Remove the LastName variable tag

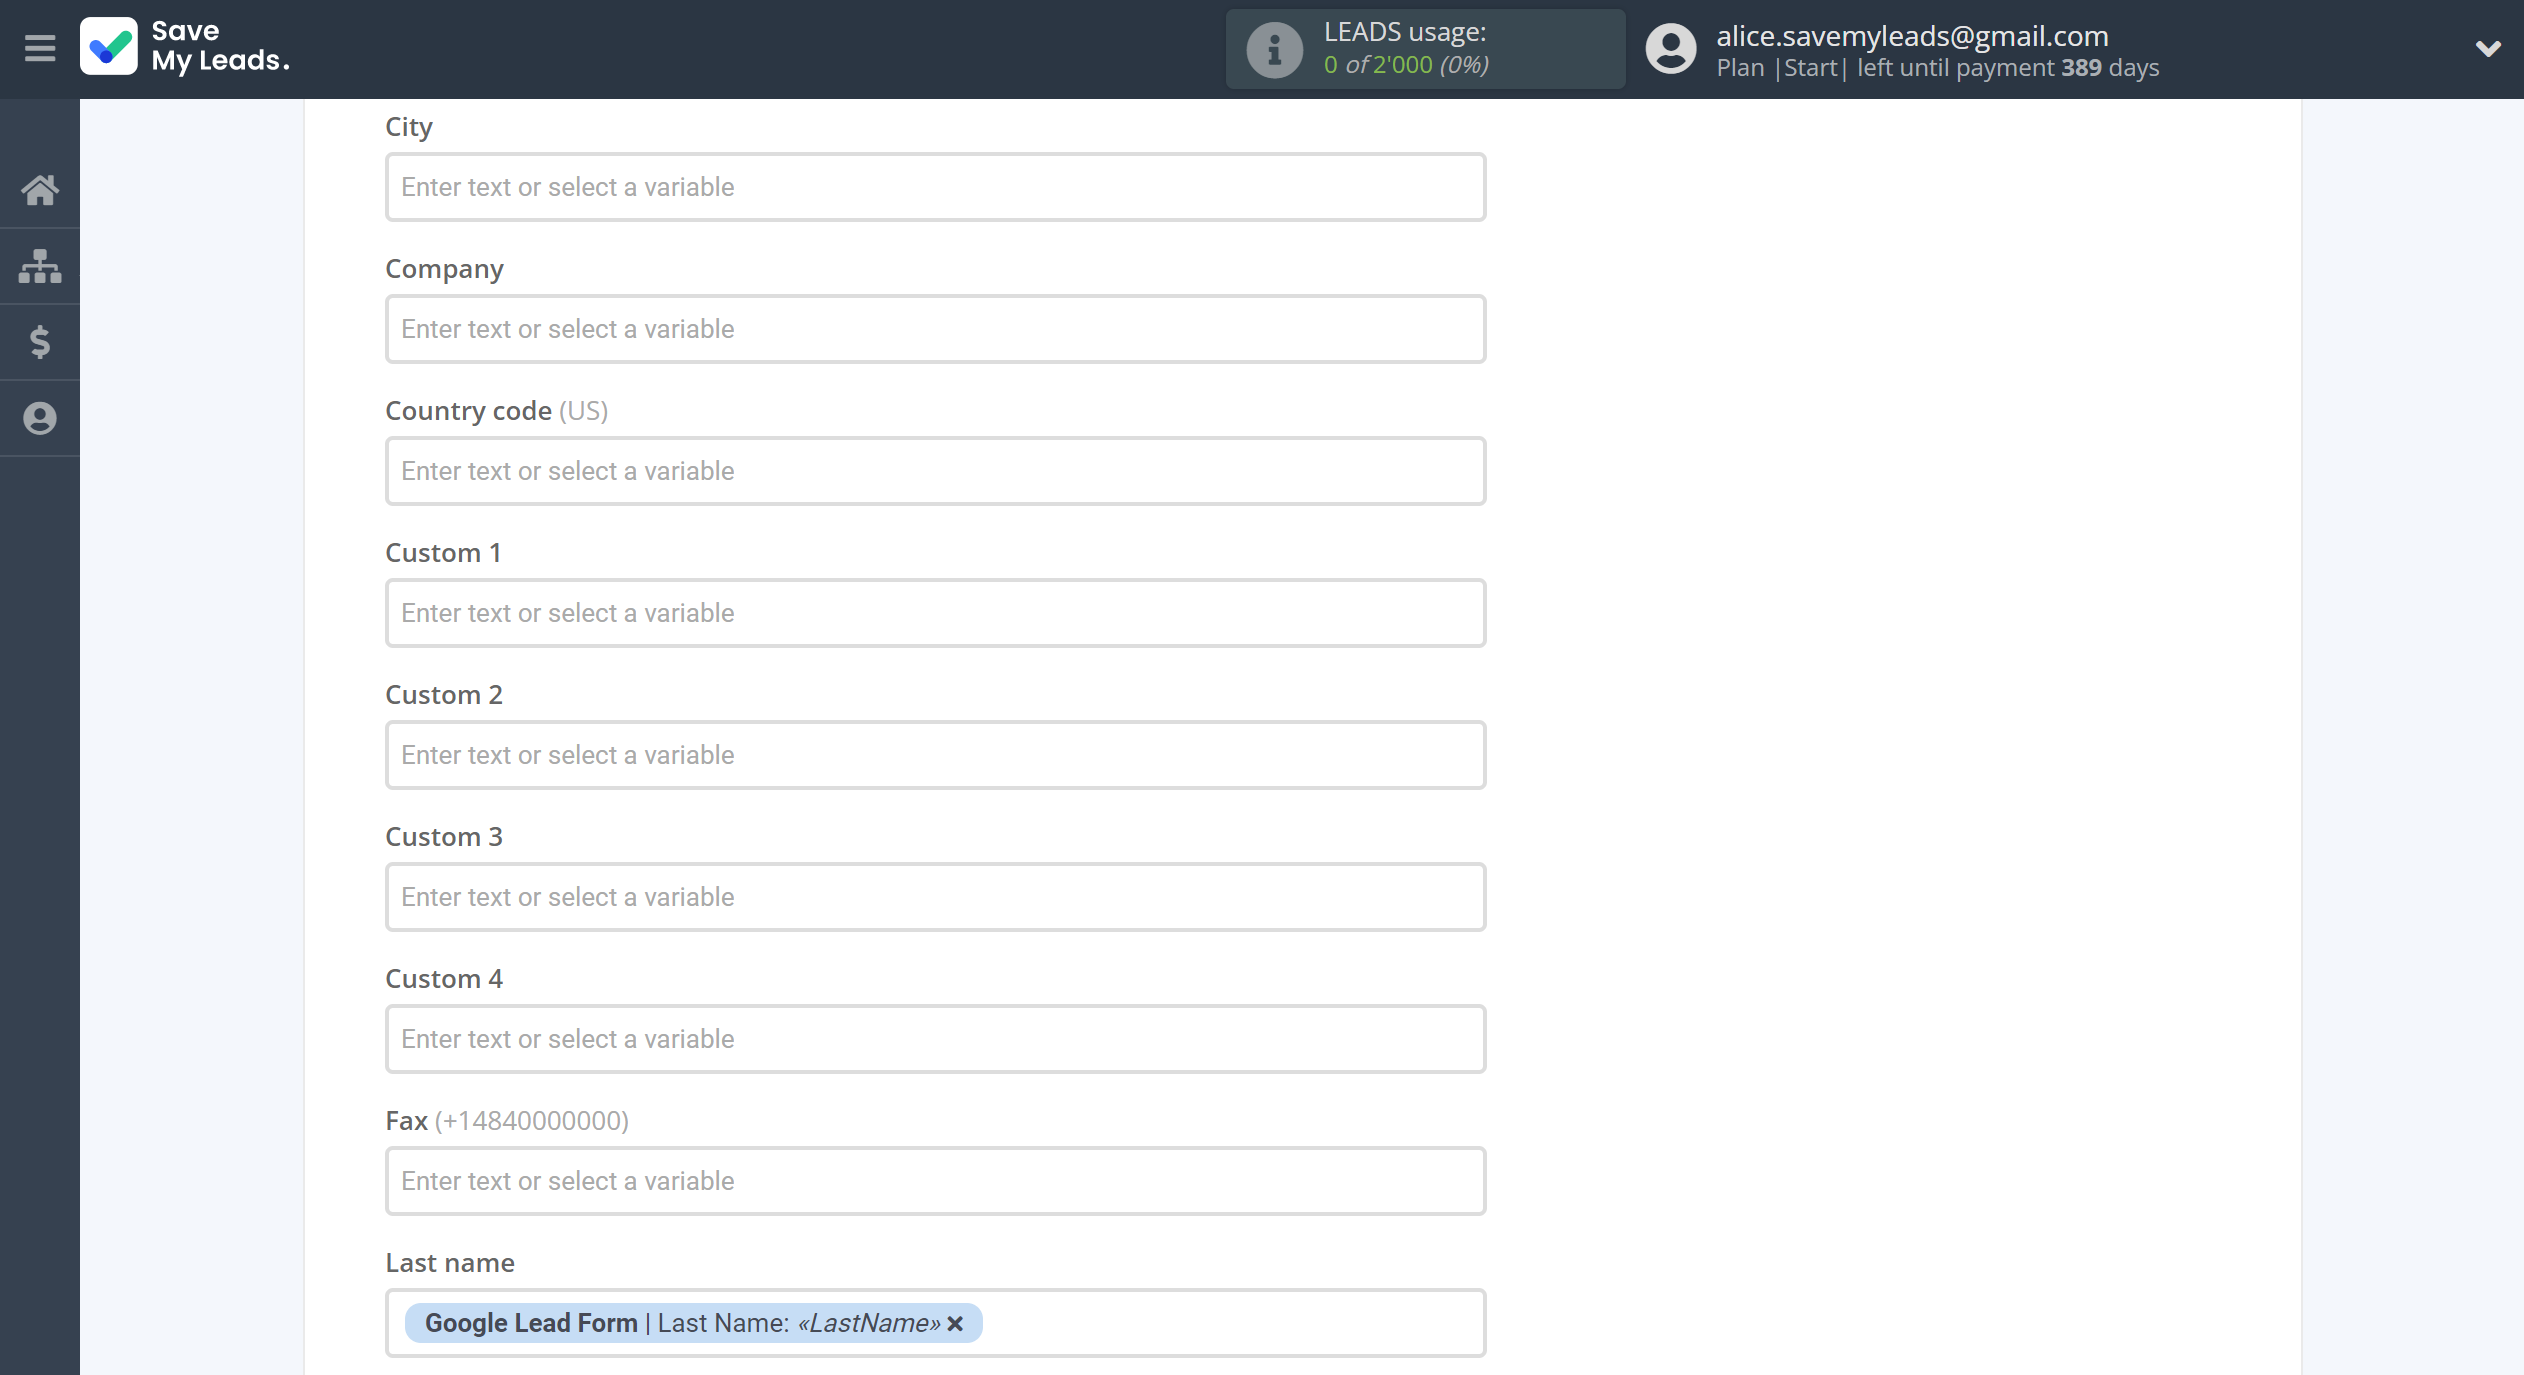click(955, 1323)
